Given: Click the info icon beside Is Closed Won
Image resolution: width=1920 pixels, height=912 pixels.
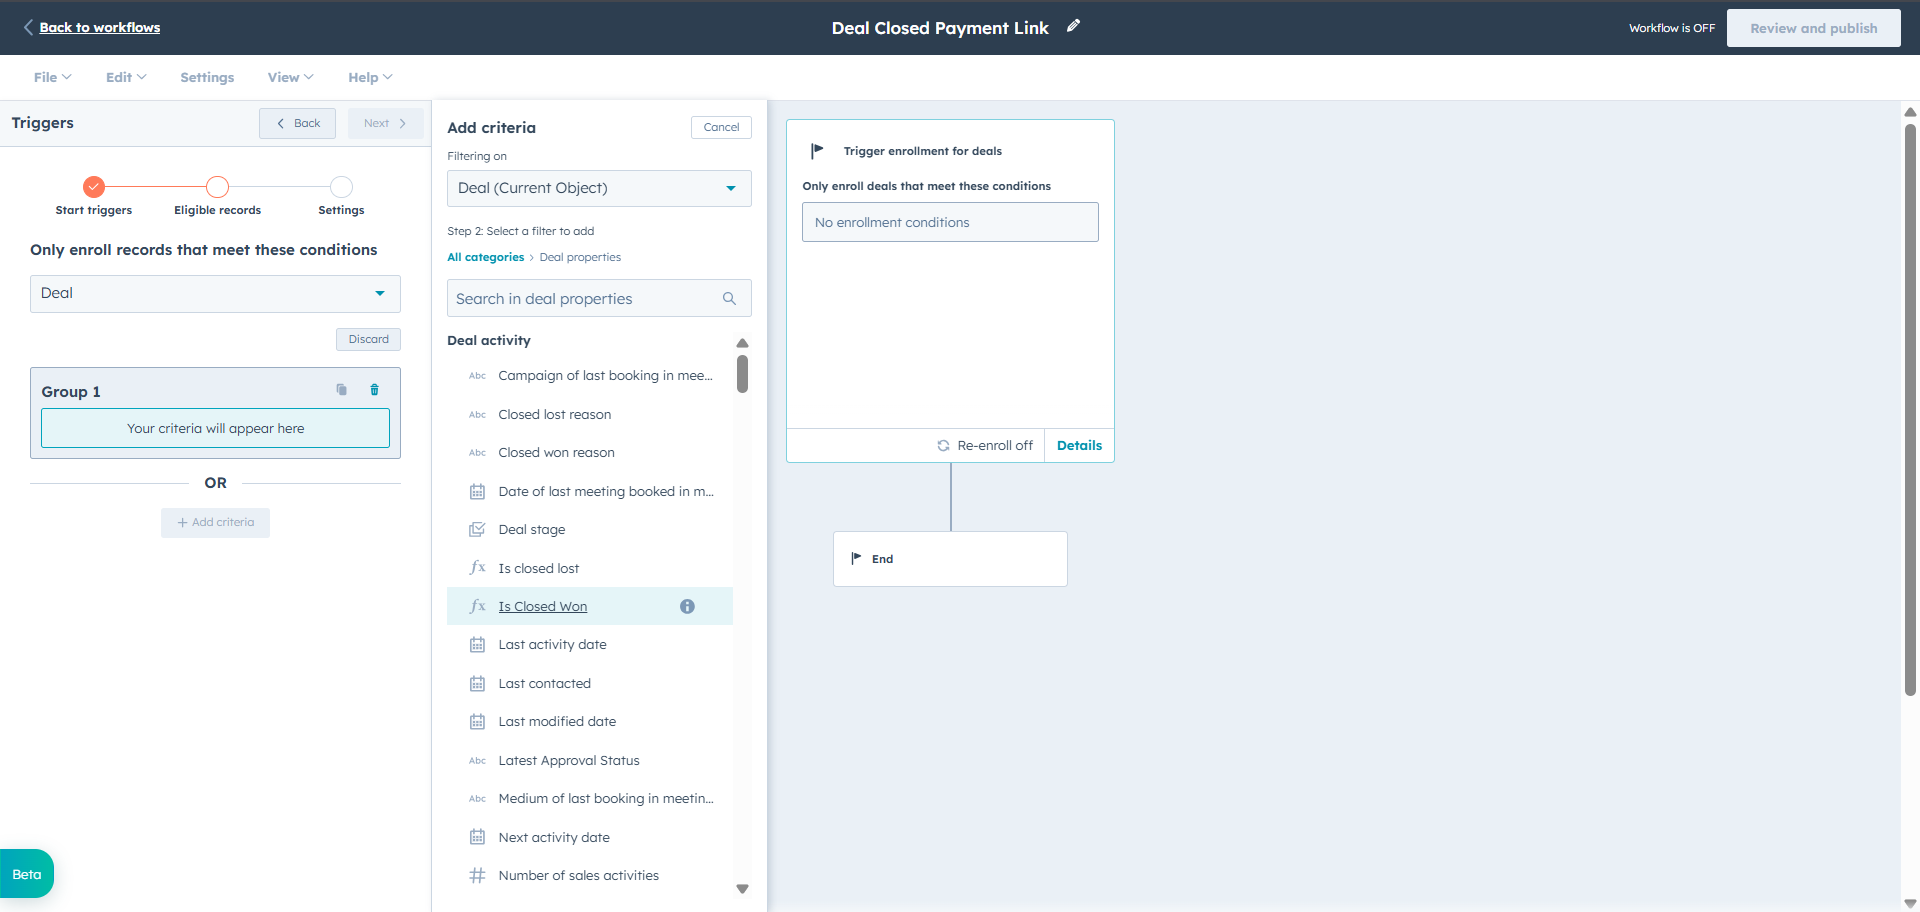Looking at the screenshot, I should coord(687,606).
